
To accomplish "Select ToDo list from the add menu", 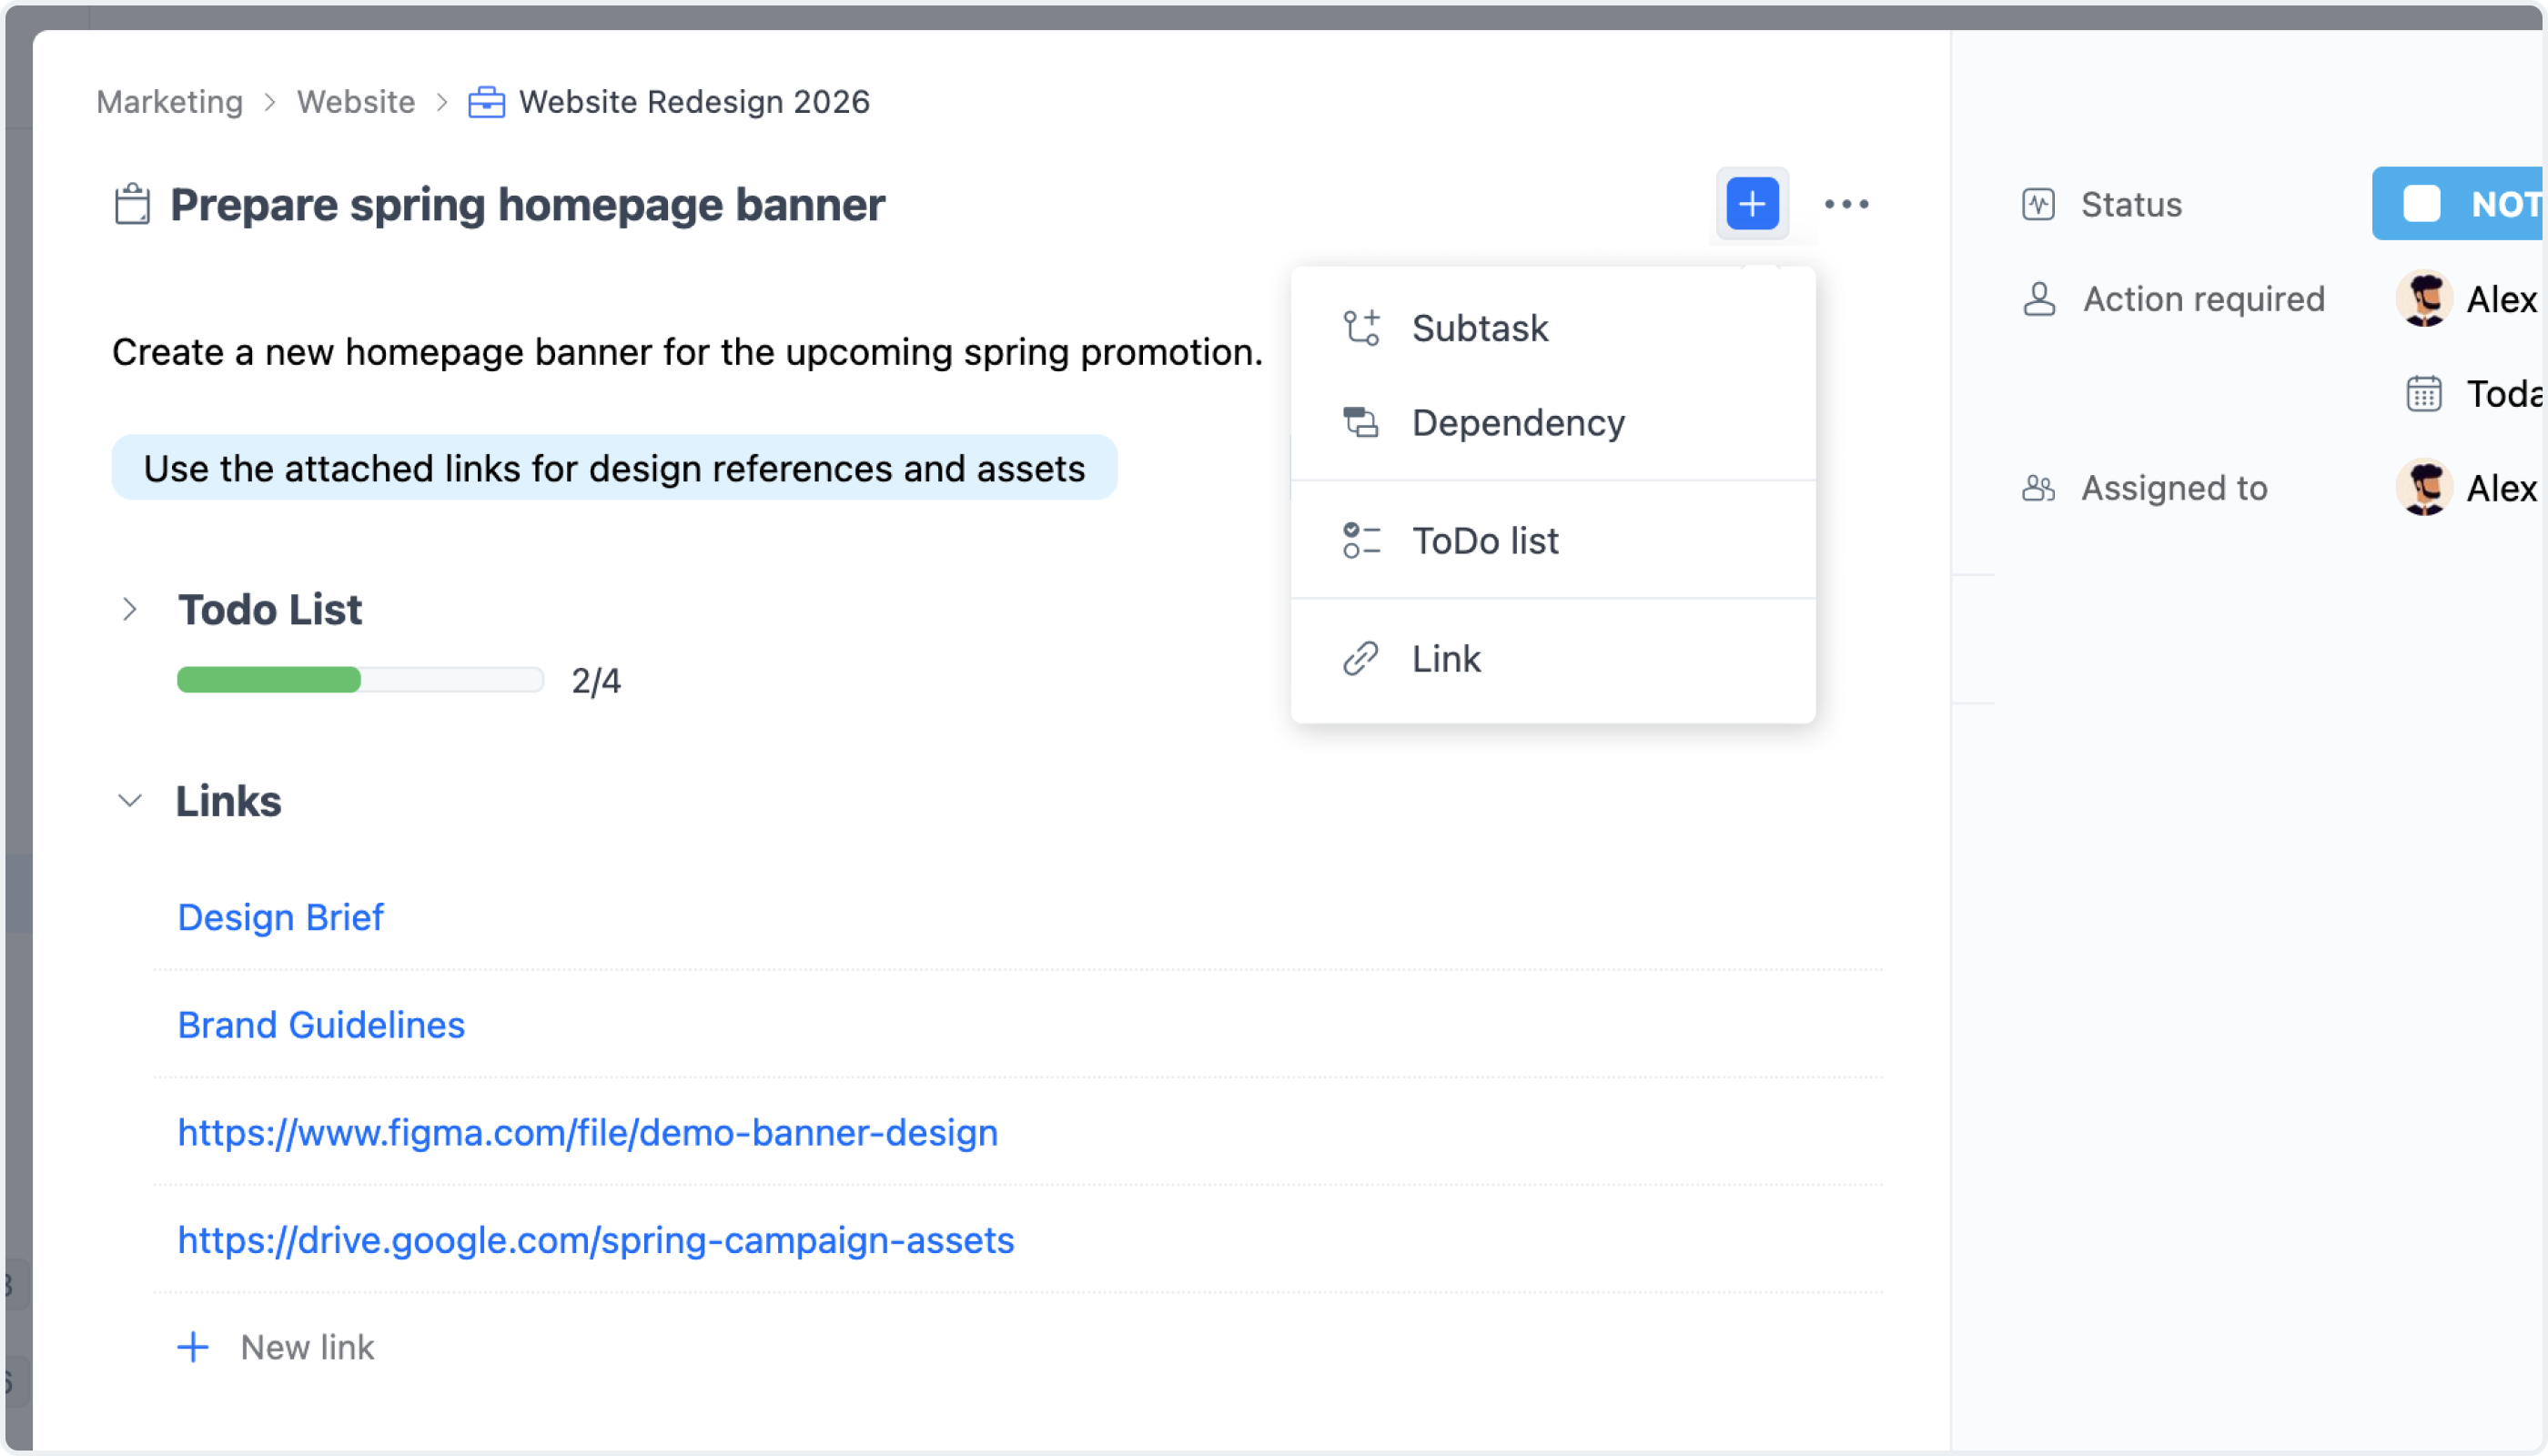I will pyautogui.click(x=1485, y=540).
